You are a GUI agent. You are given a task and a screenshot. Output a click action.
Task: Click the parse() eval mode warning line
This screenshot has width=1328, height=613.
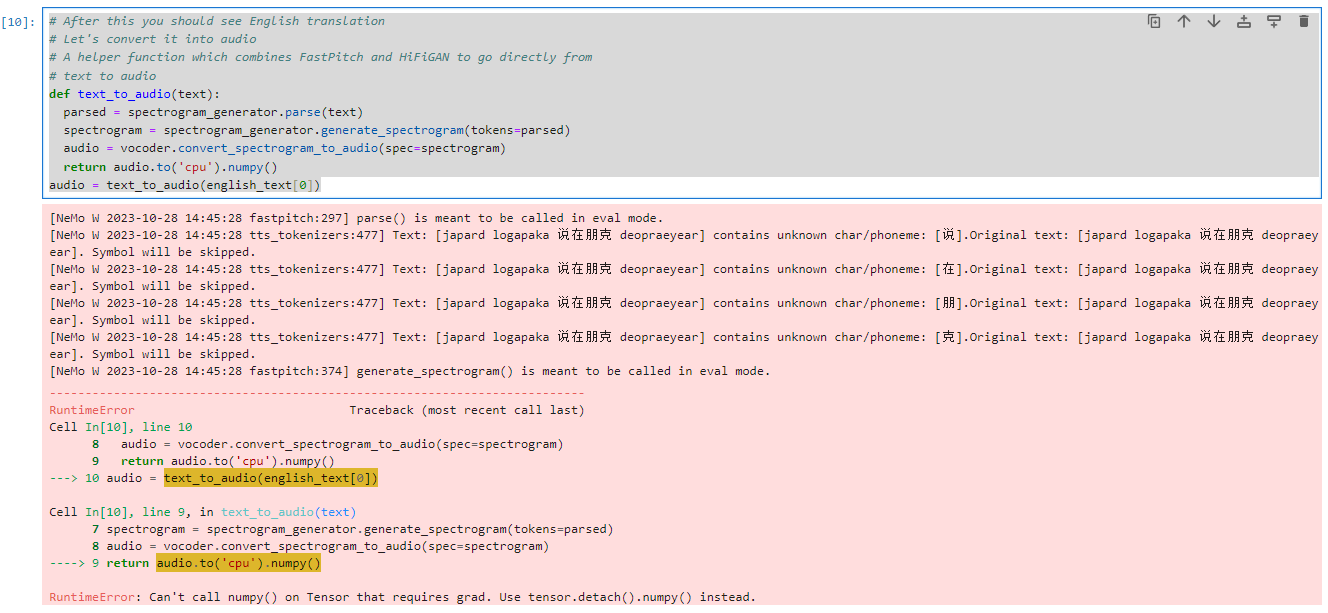[356, 218]
